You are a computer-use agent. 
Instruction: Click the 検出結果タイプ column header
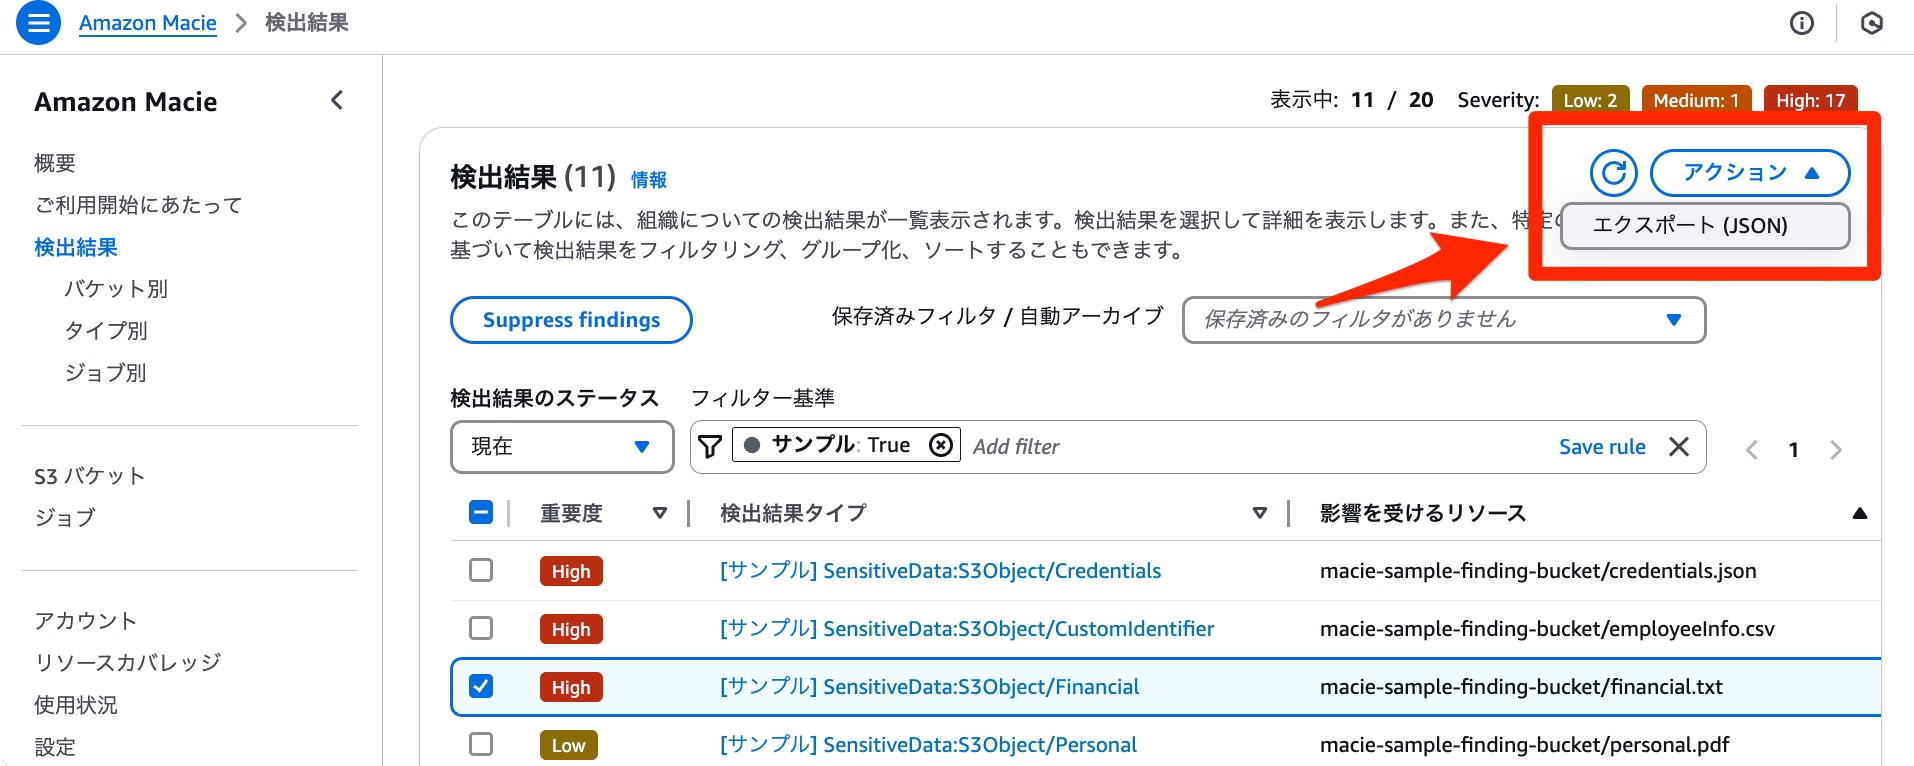[793, 513]
